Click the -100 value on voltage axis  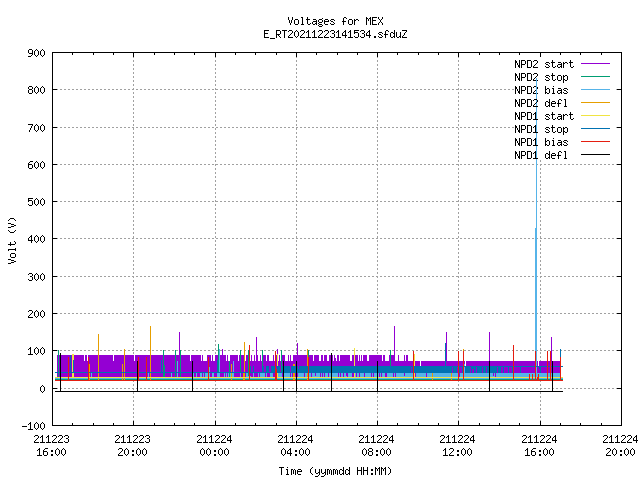click(x=33, y=426)
